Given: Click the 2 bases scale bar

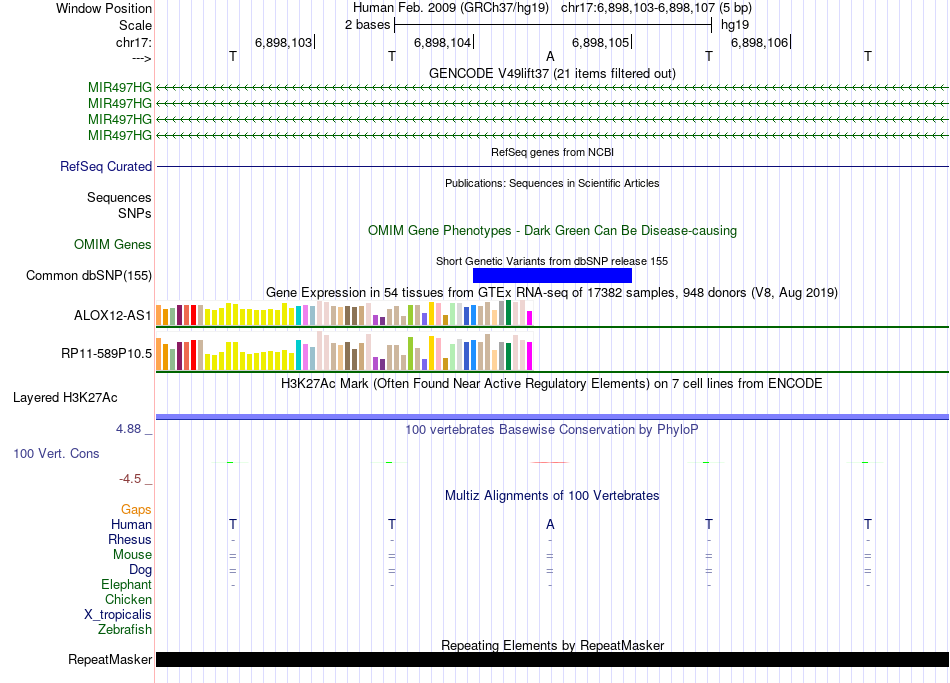Looking at the screenshot, I should click(x=553, y=25).
